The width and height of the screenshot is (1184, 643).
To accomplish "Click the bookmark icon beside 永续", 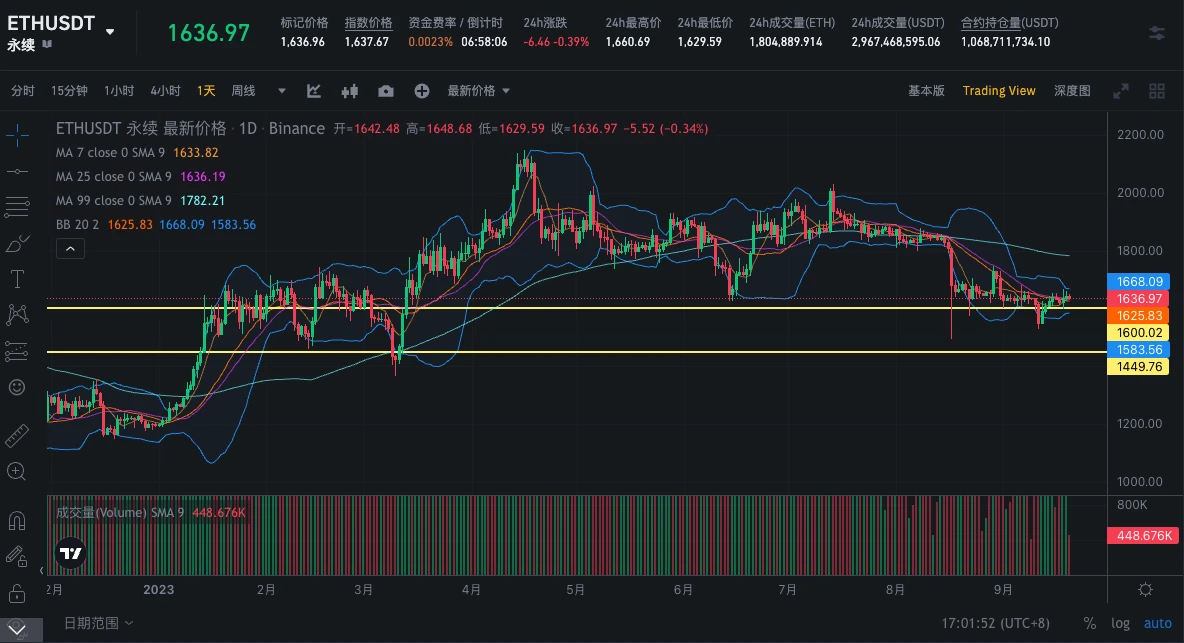I will [48, 45].
